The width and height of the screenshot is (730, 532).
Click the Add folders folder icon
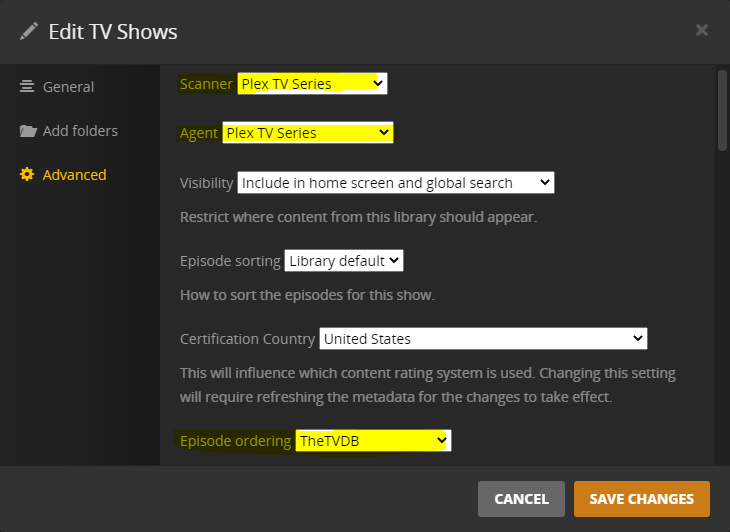click(28, 131)
